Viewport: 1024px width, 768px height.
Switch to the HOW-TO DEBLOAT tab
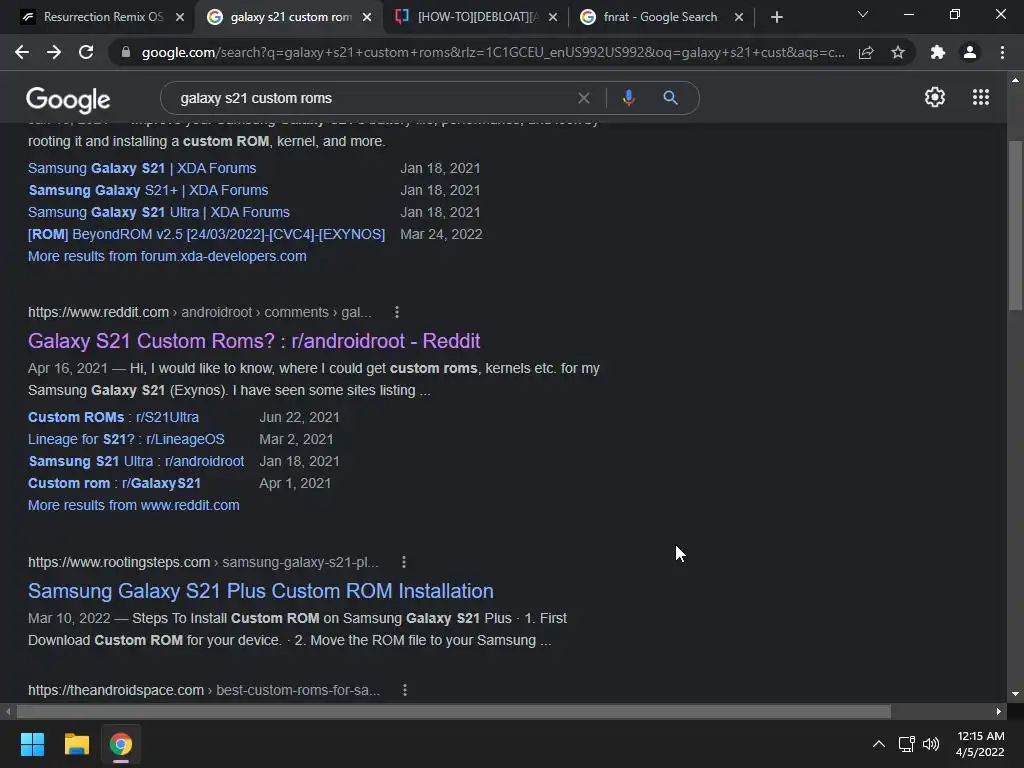[478, 17]
